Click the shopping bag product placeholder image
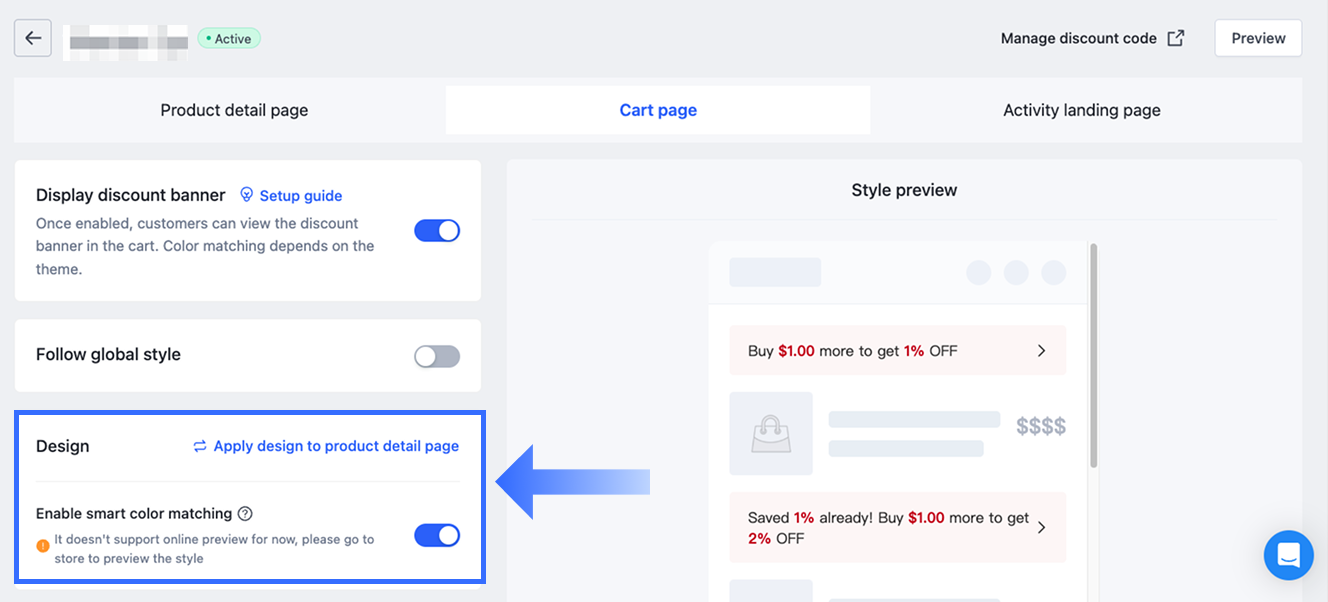This screenshot has height=602, width=1328. 770,433
